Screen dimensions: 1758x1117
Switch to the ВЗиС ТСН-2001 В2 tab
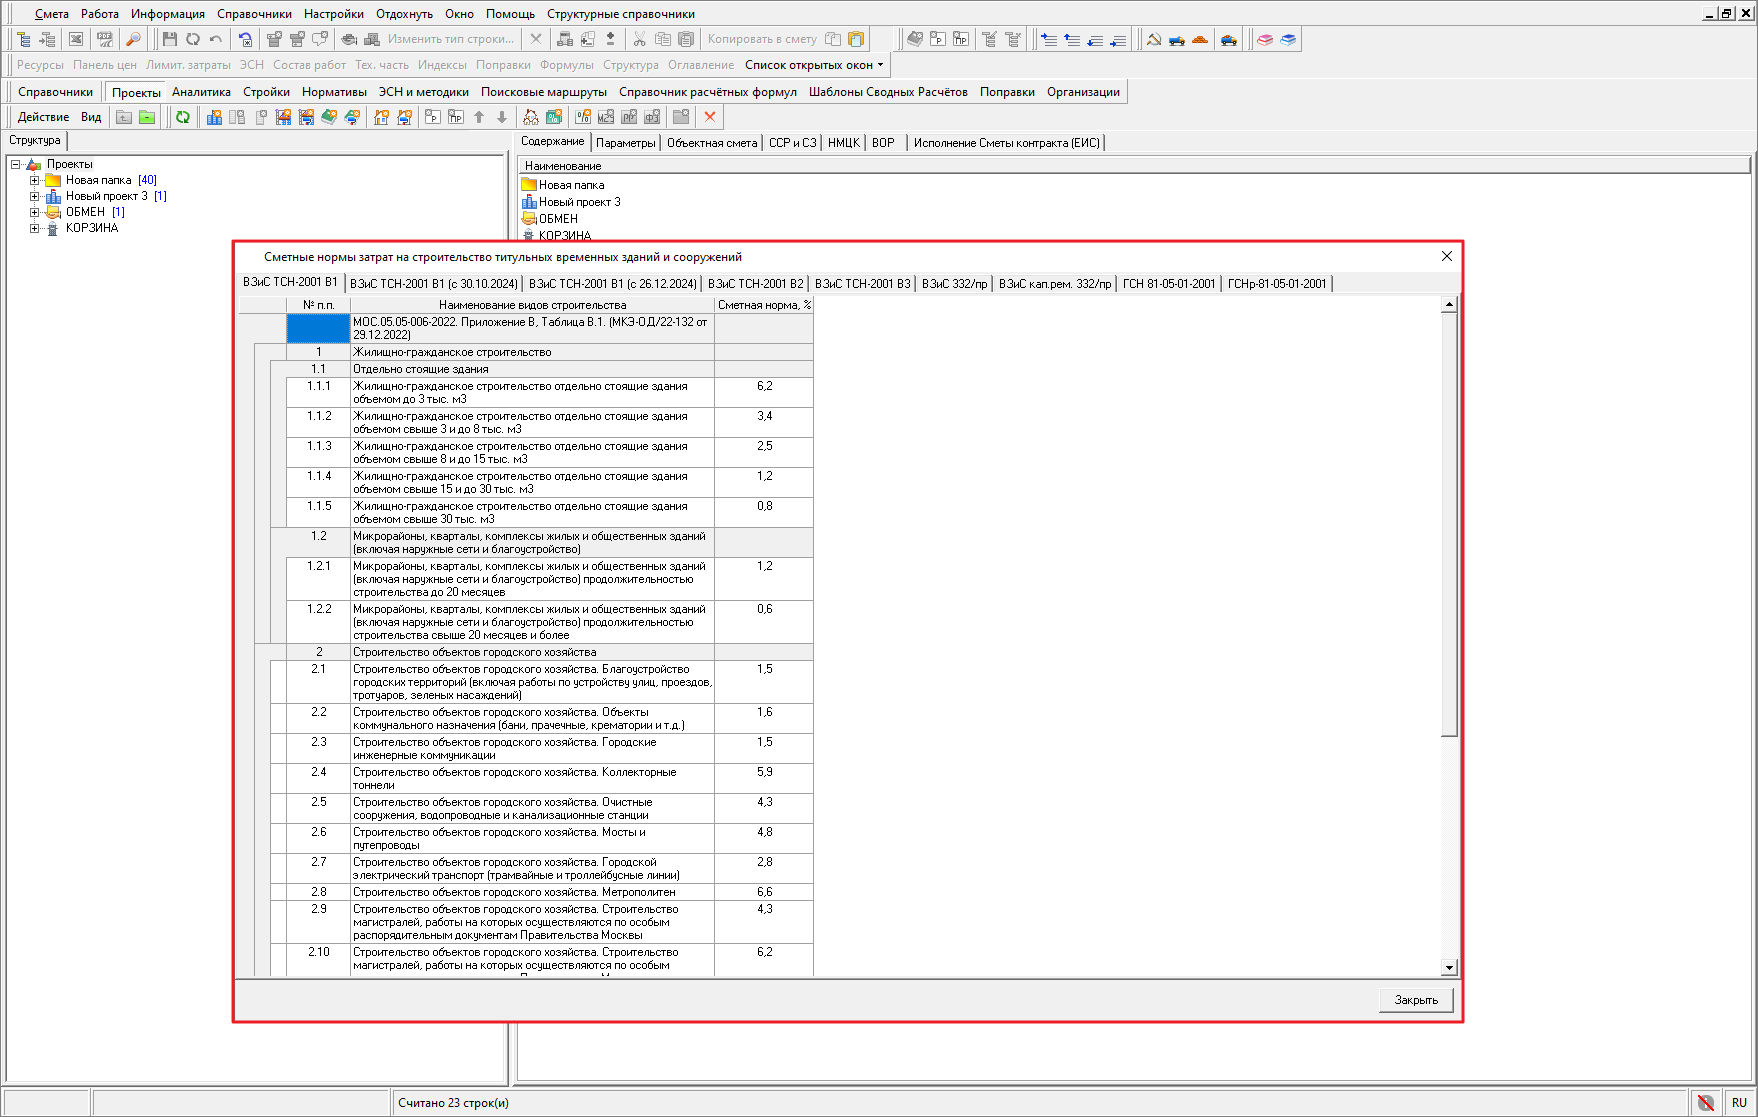pos(755,284)
